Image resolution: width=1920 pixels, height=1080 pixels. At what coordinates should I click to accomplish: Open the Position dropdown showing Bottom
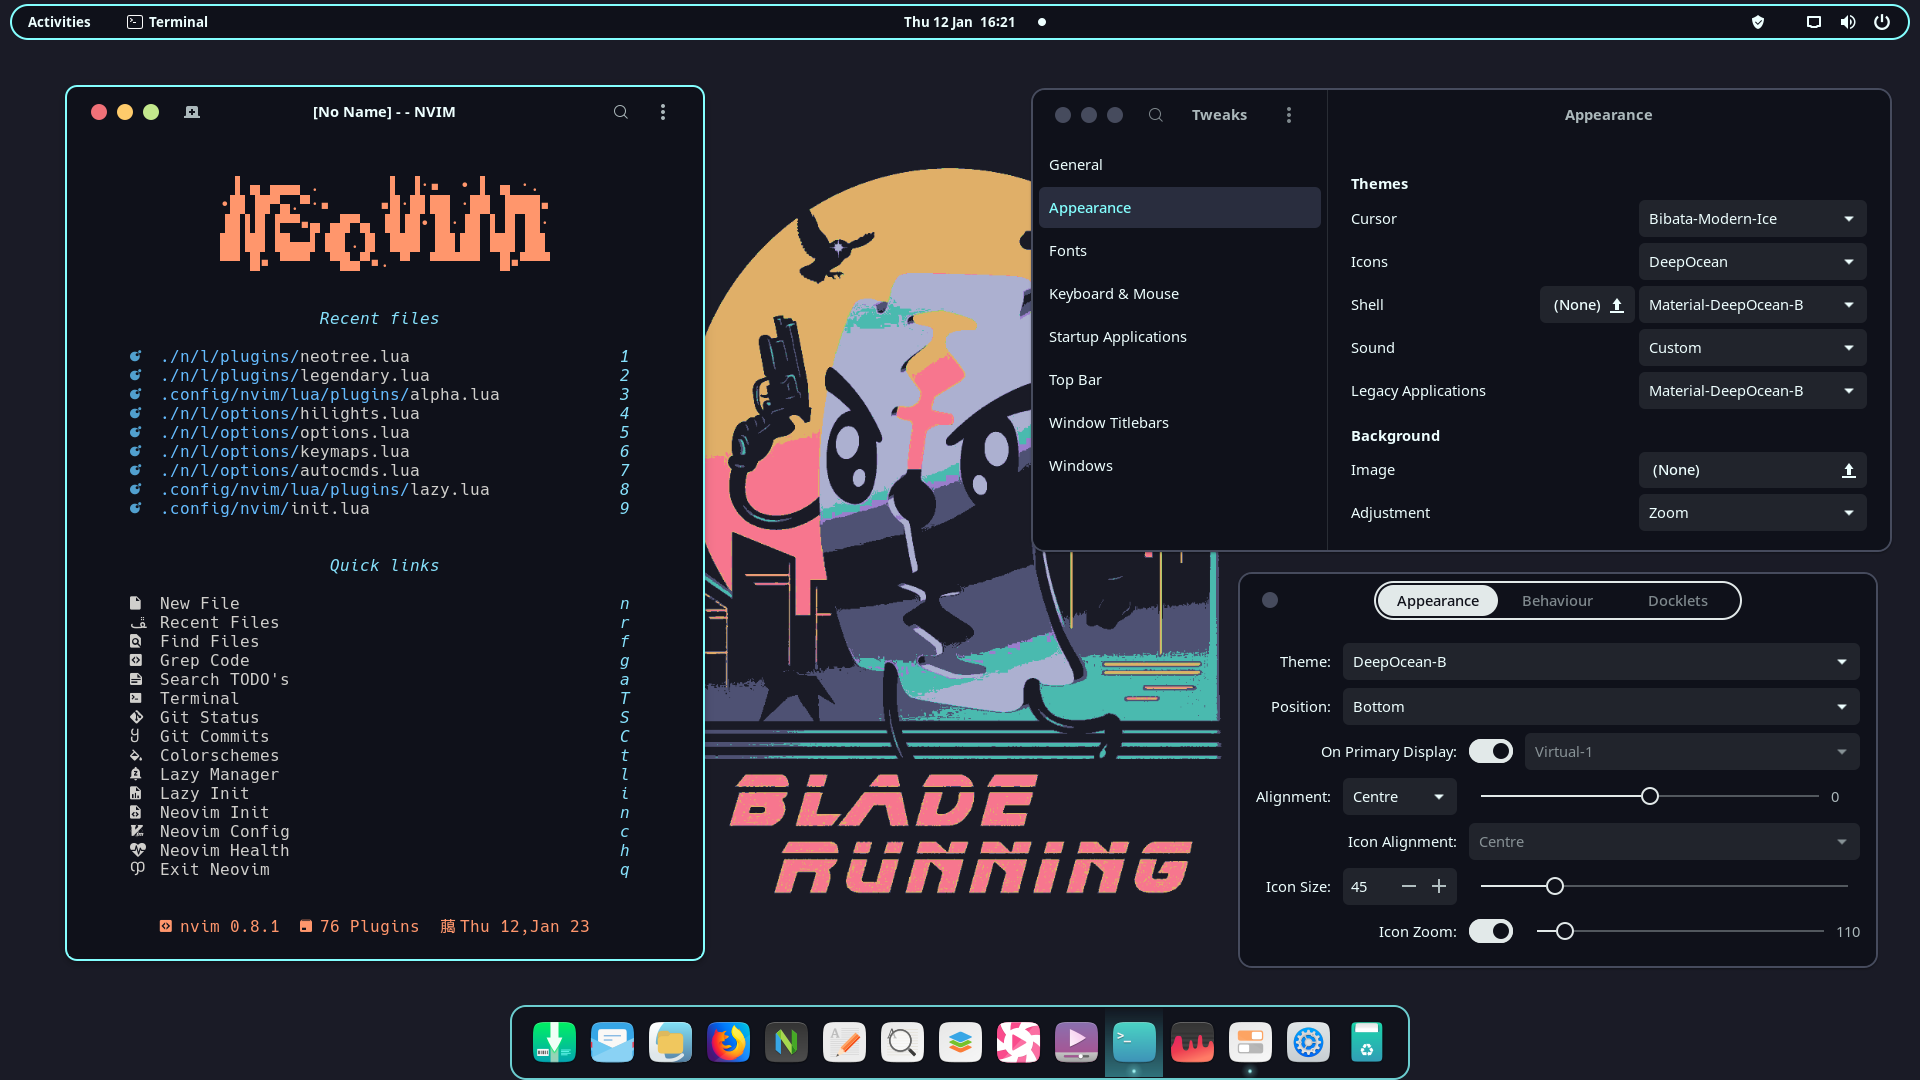(x=1601, y=707)
